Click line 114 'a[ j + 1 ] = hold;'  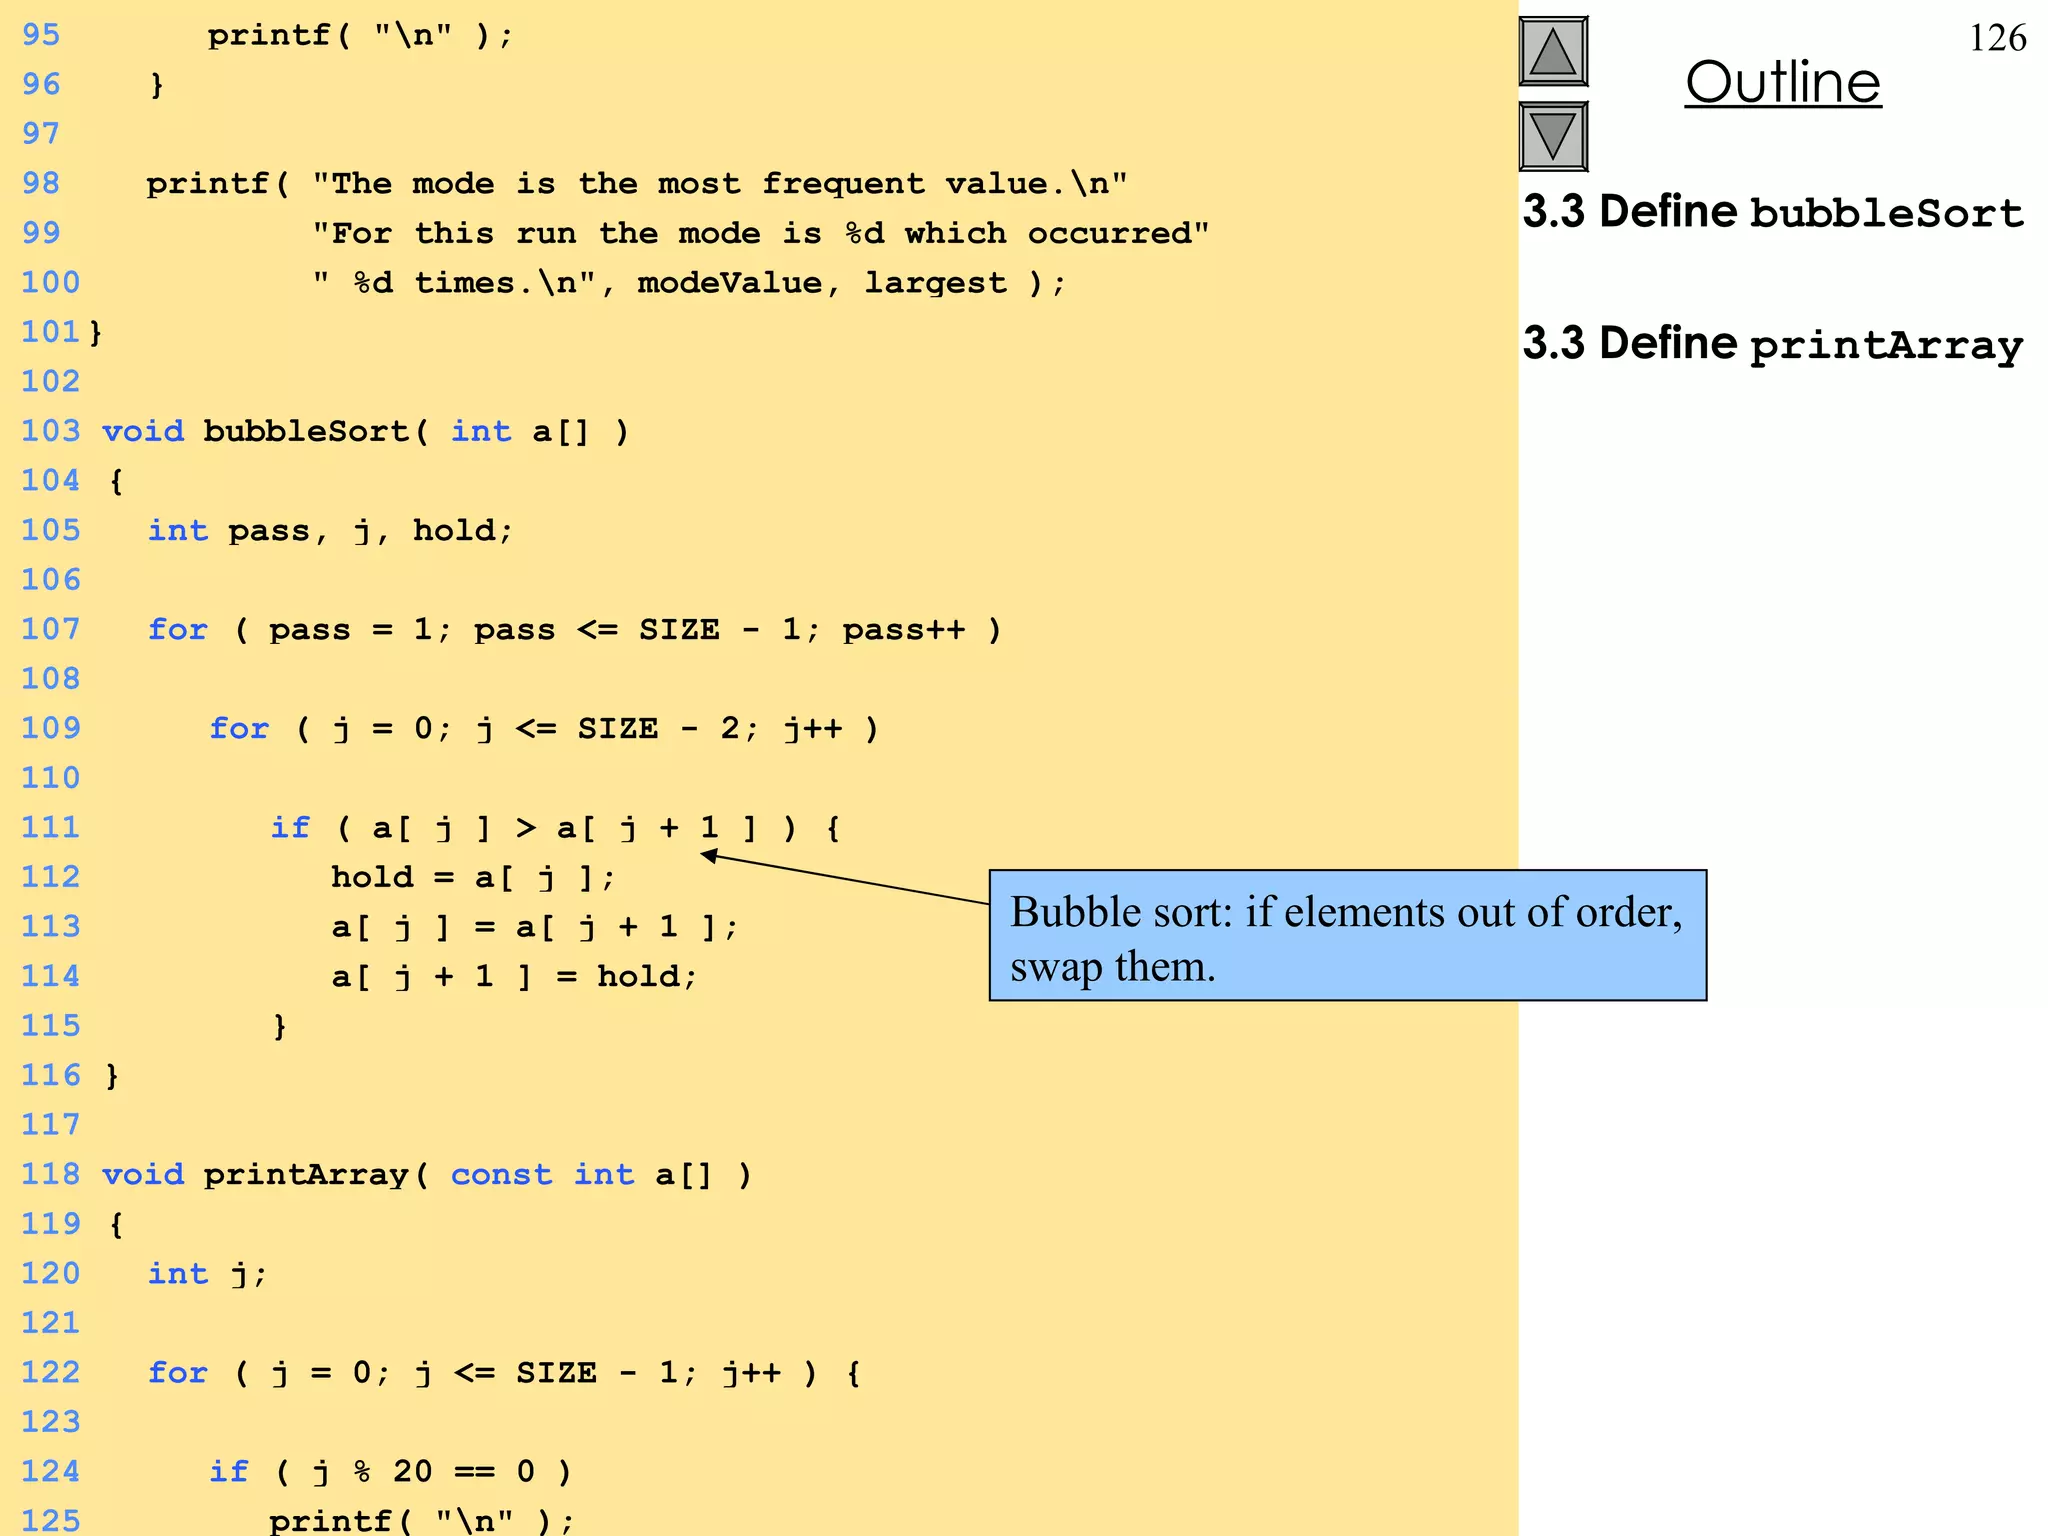click(514, 977)
